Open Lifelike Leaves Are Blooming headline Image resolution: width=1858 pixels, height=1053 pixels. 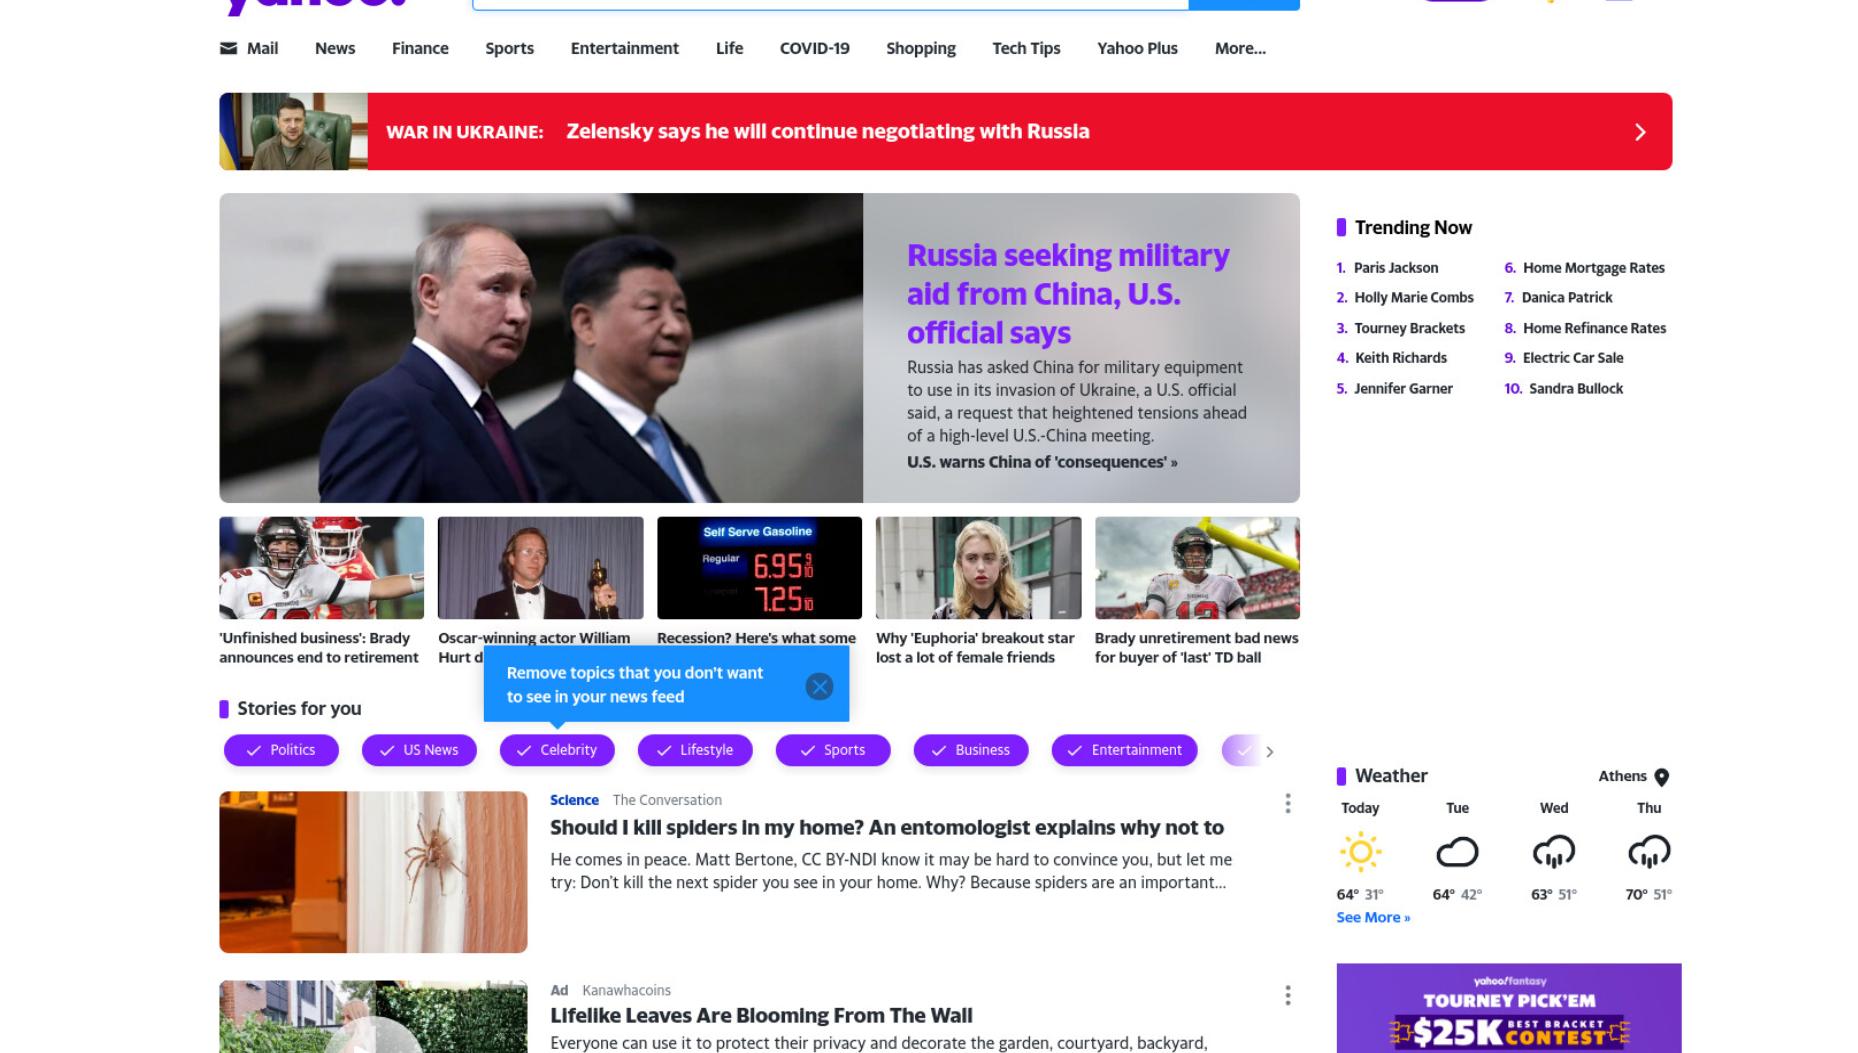[761, 1016]
